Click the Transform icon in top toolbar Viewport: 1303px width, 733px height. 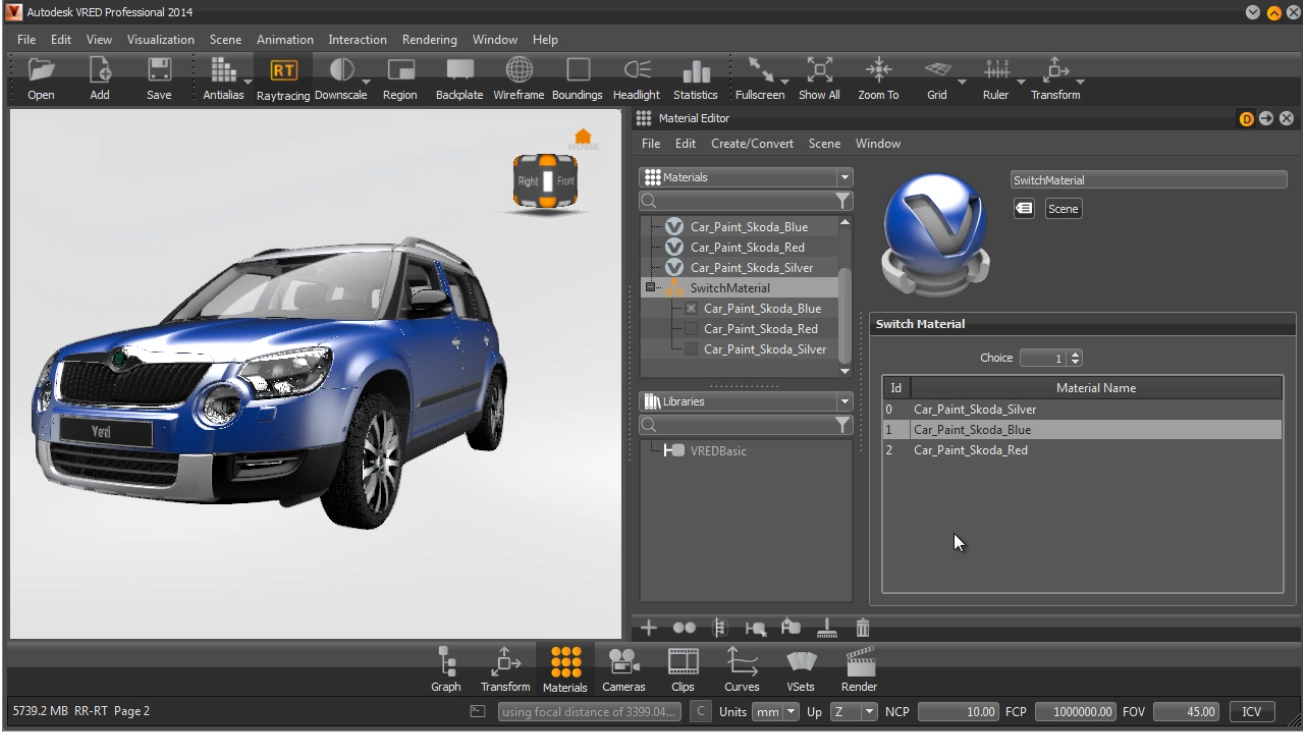pyautogui.click(x=1056, y=78)
